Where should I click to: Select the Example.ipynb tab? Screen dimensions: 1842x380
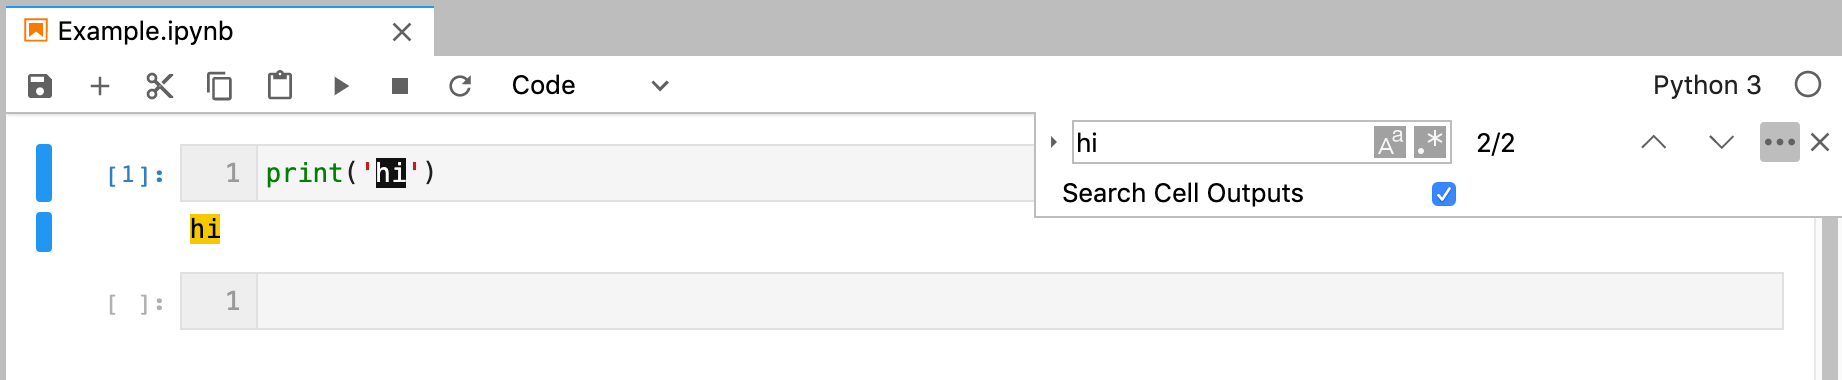click(145, 32)
